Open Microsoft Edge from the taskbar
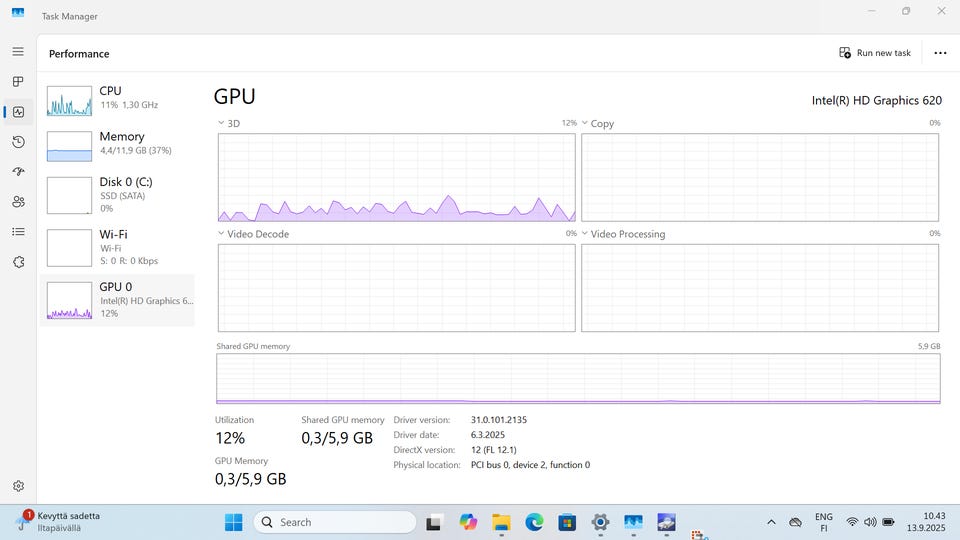The height and width of the screenshot is (540, 960). tap(534, 522)
